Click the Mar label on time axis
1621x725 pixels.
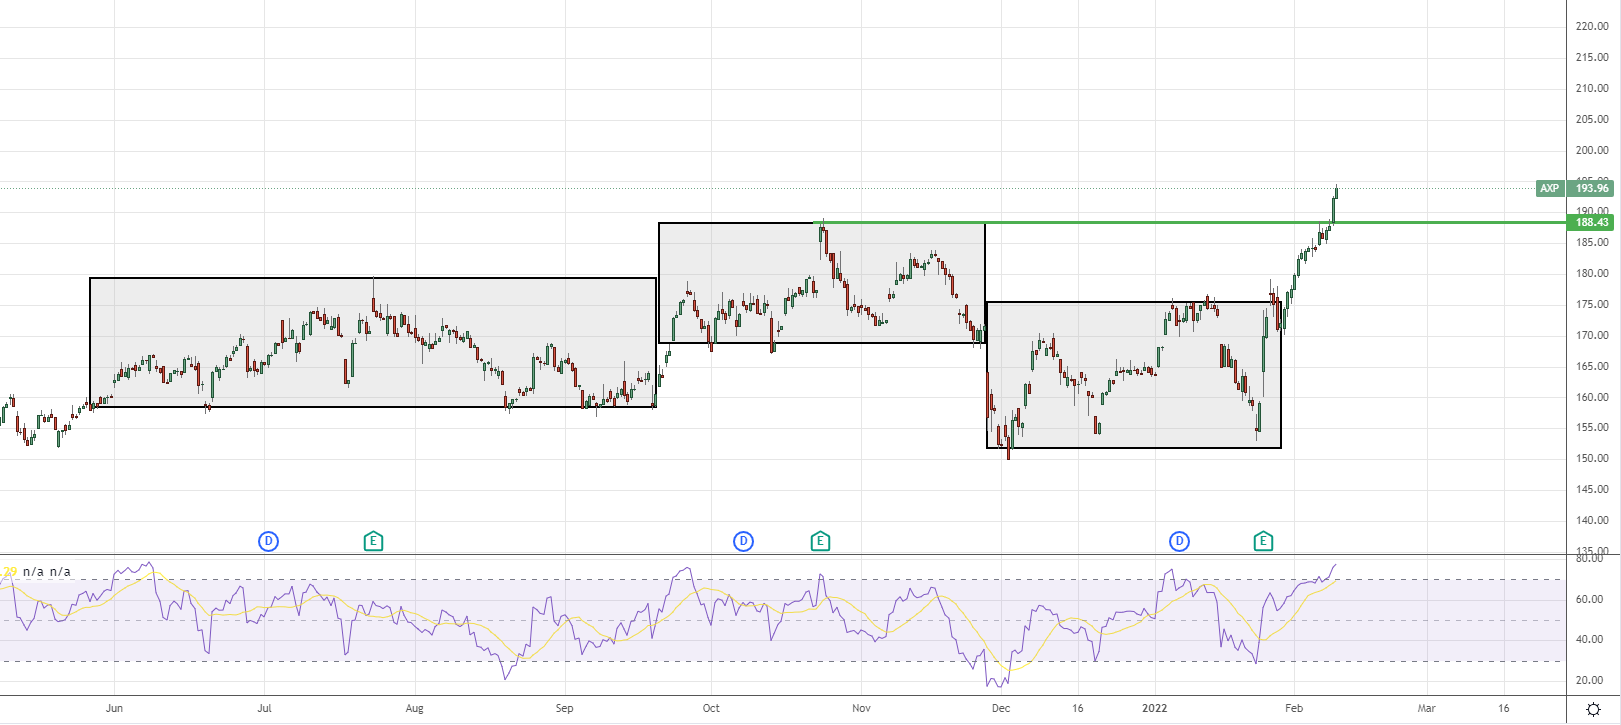[1426, 708]
